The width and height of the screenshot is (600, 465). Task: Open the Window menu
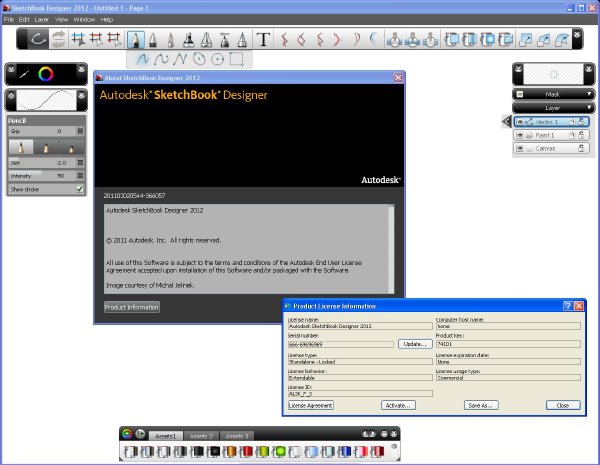coord(84,20)
